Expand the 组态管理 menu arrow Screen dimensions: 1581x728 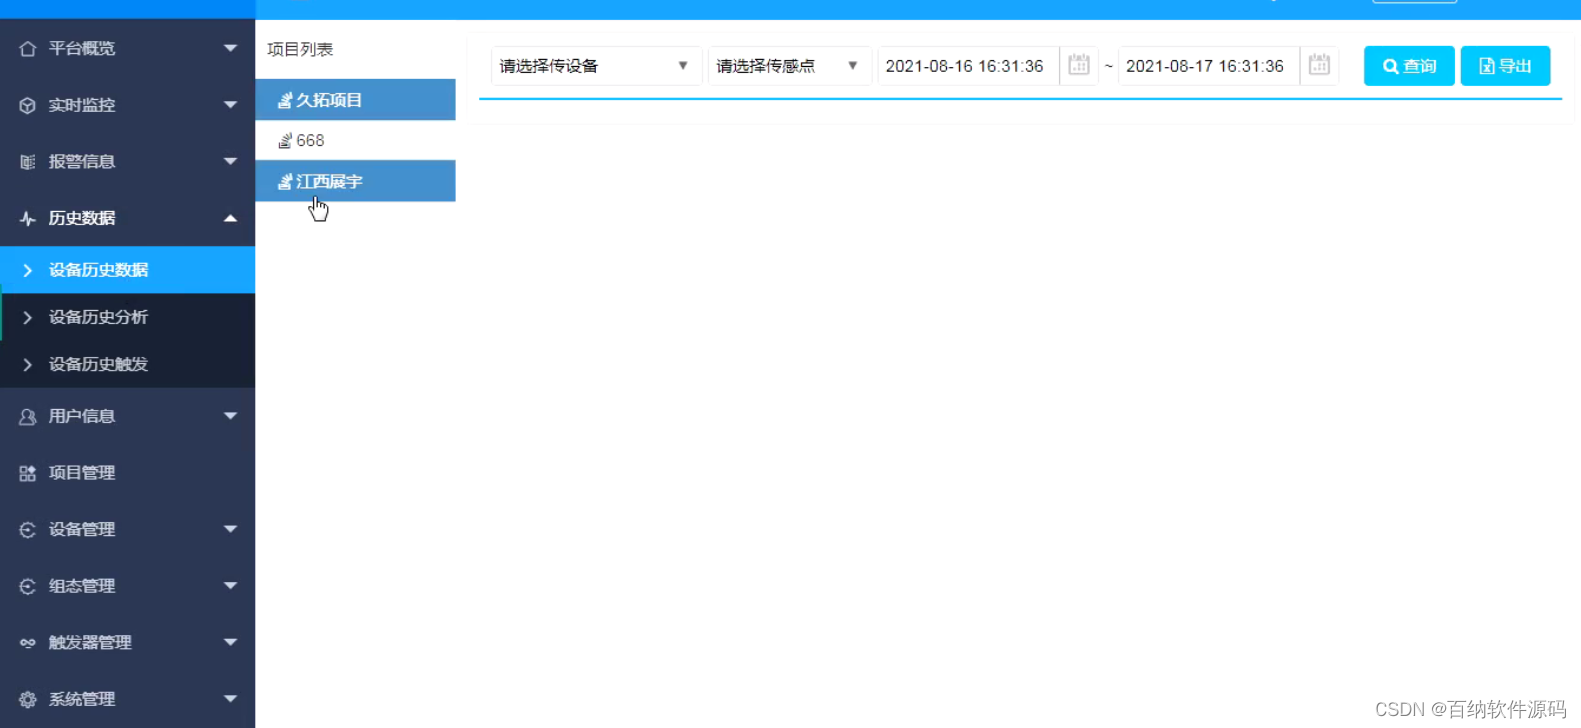(231, 586)
